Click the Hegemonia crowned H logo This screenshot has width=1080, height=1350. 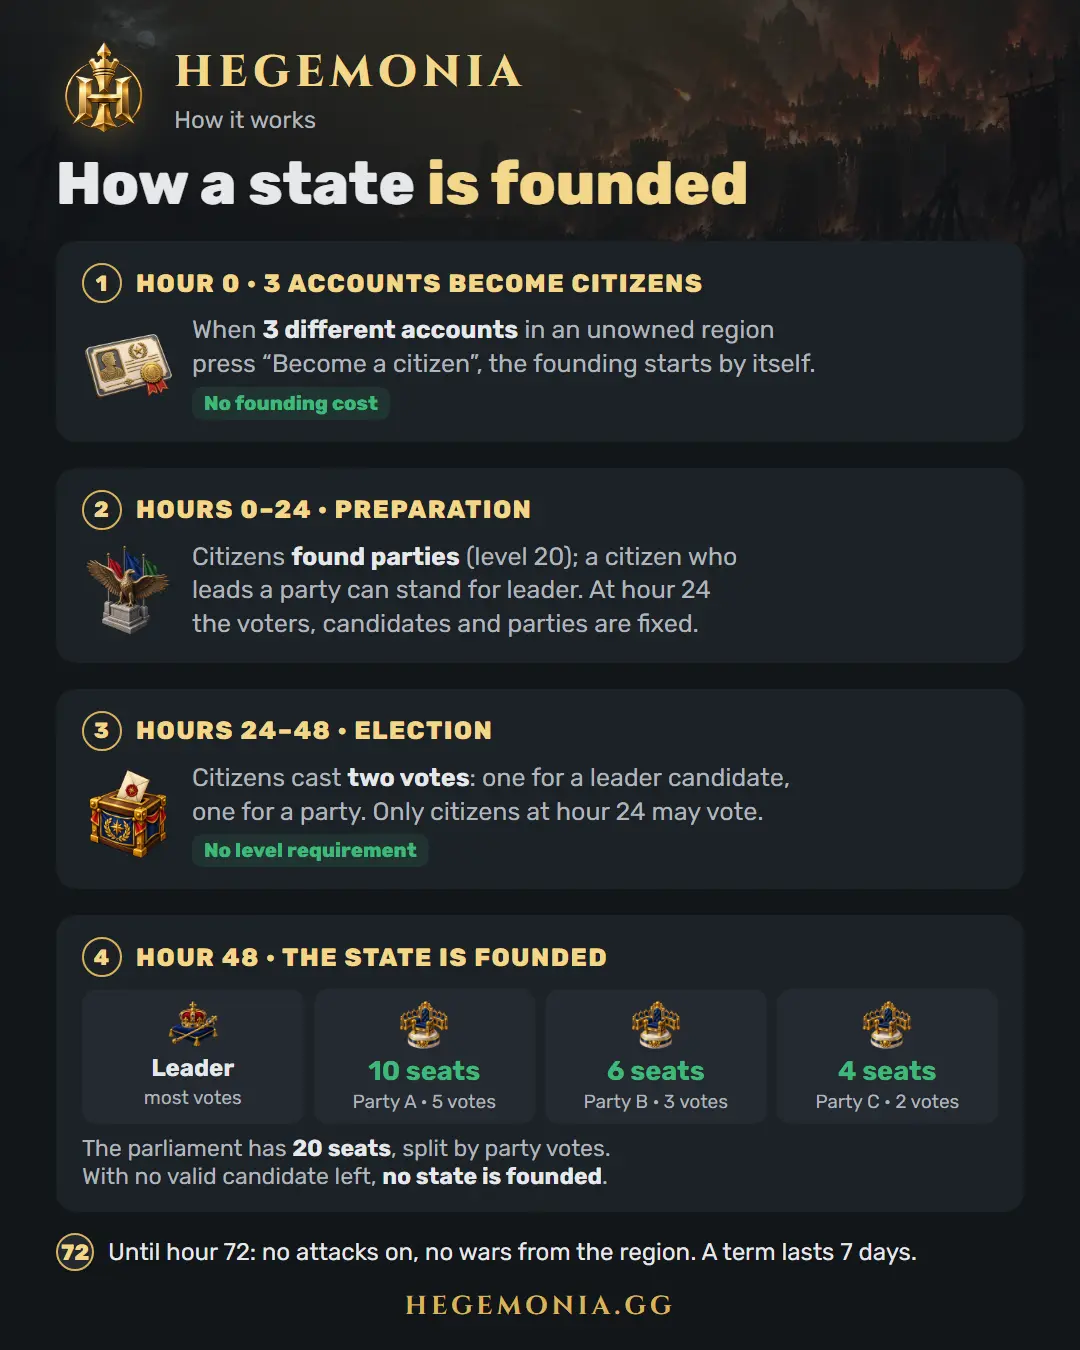click(104, 88)
